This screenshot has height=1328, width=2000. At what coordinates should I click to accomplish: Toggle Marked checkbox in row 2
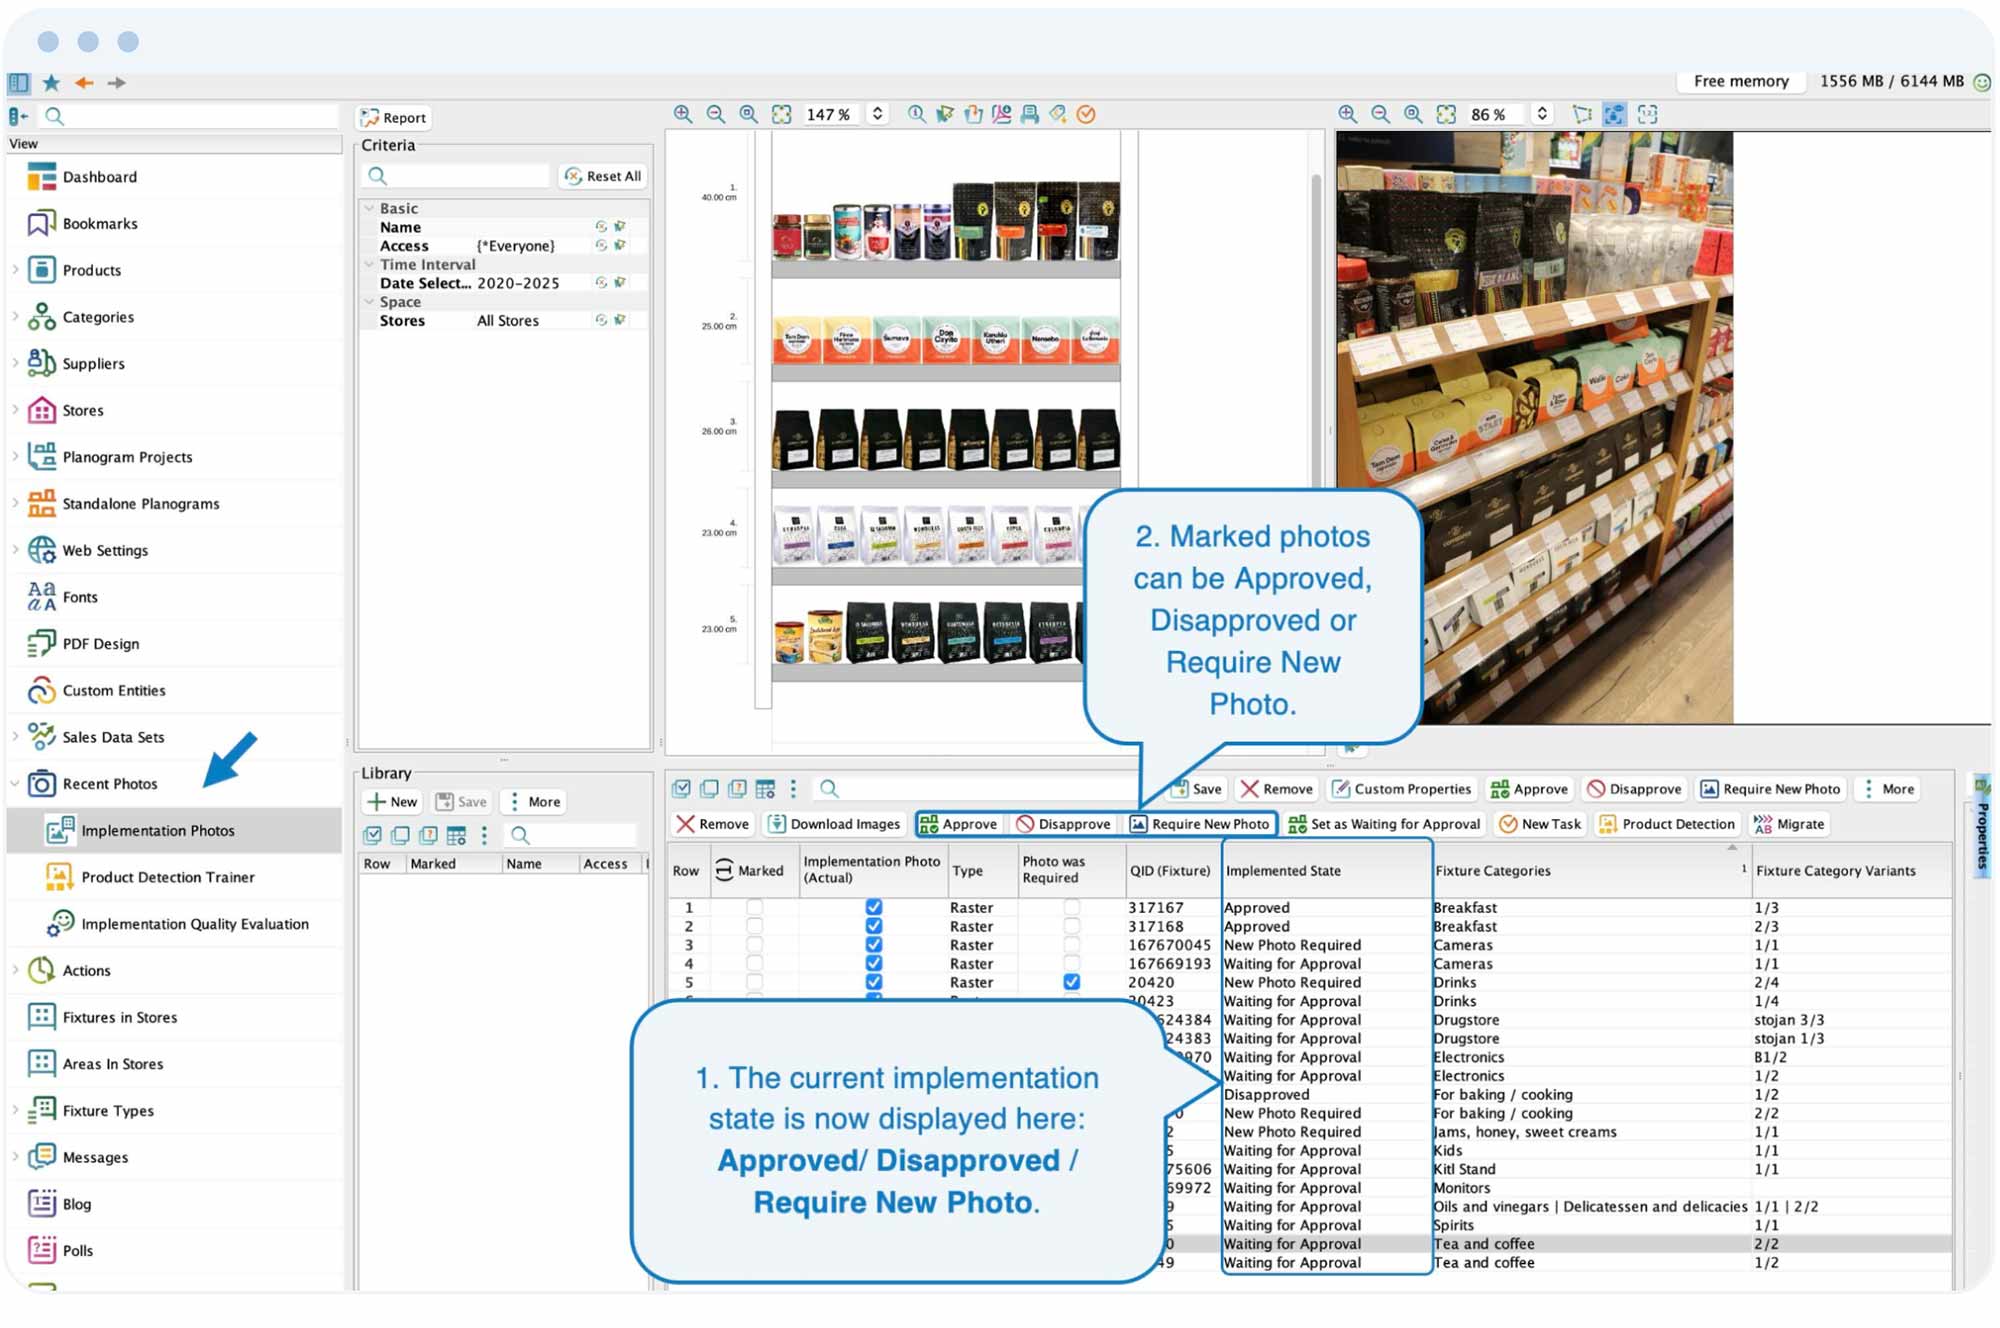(x=754, y=926)
